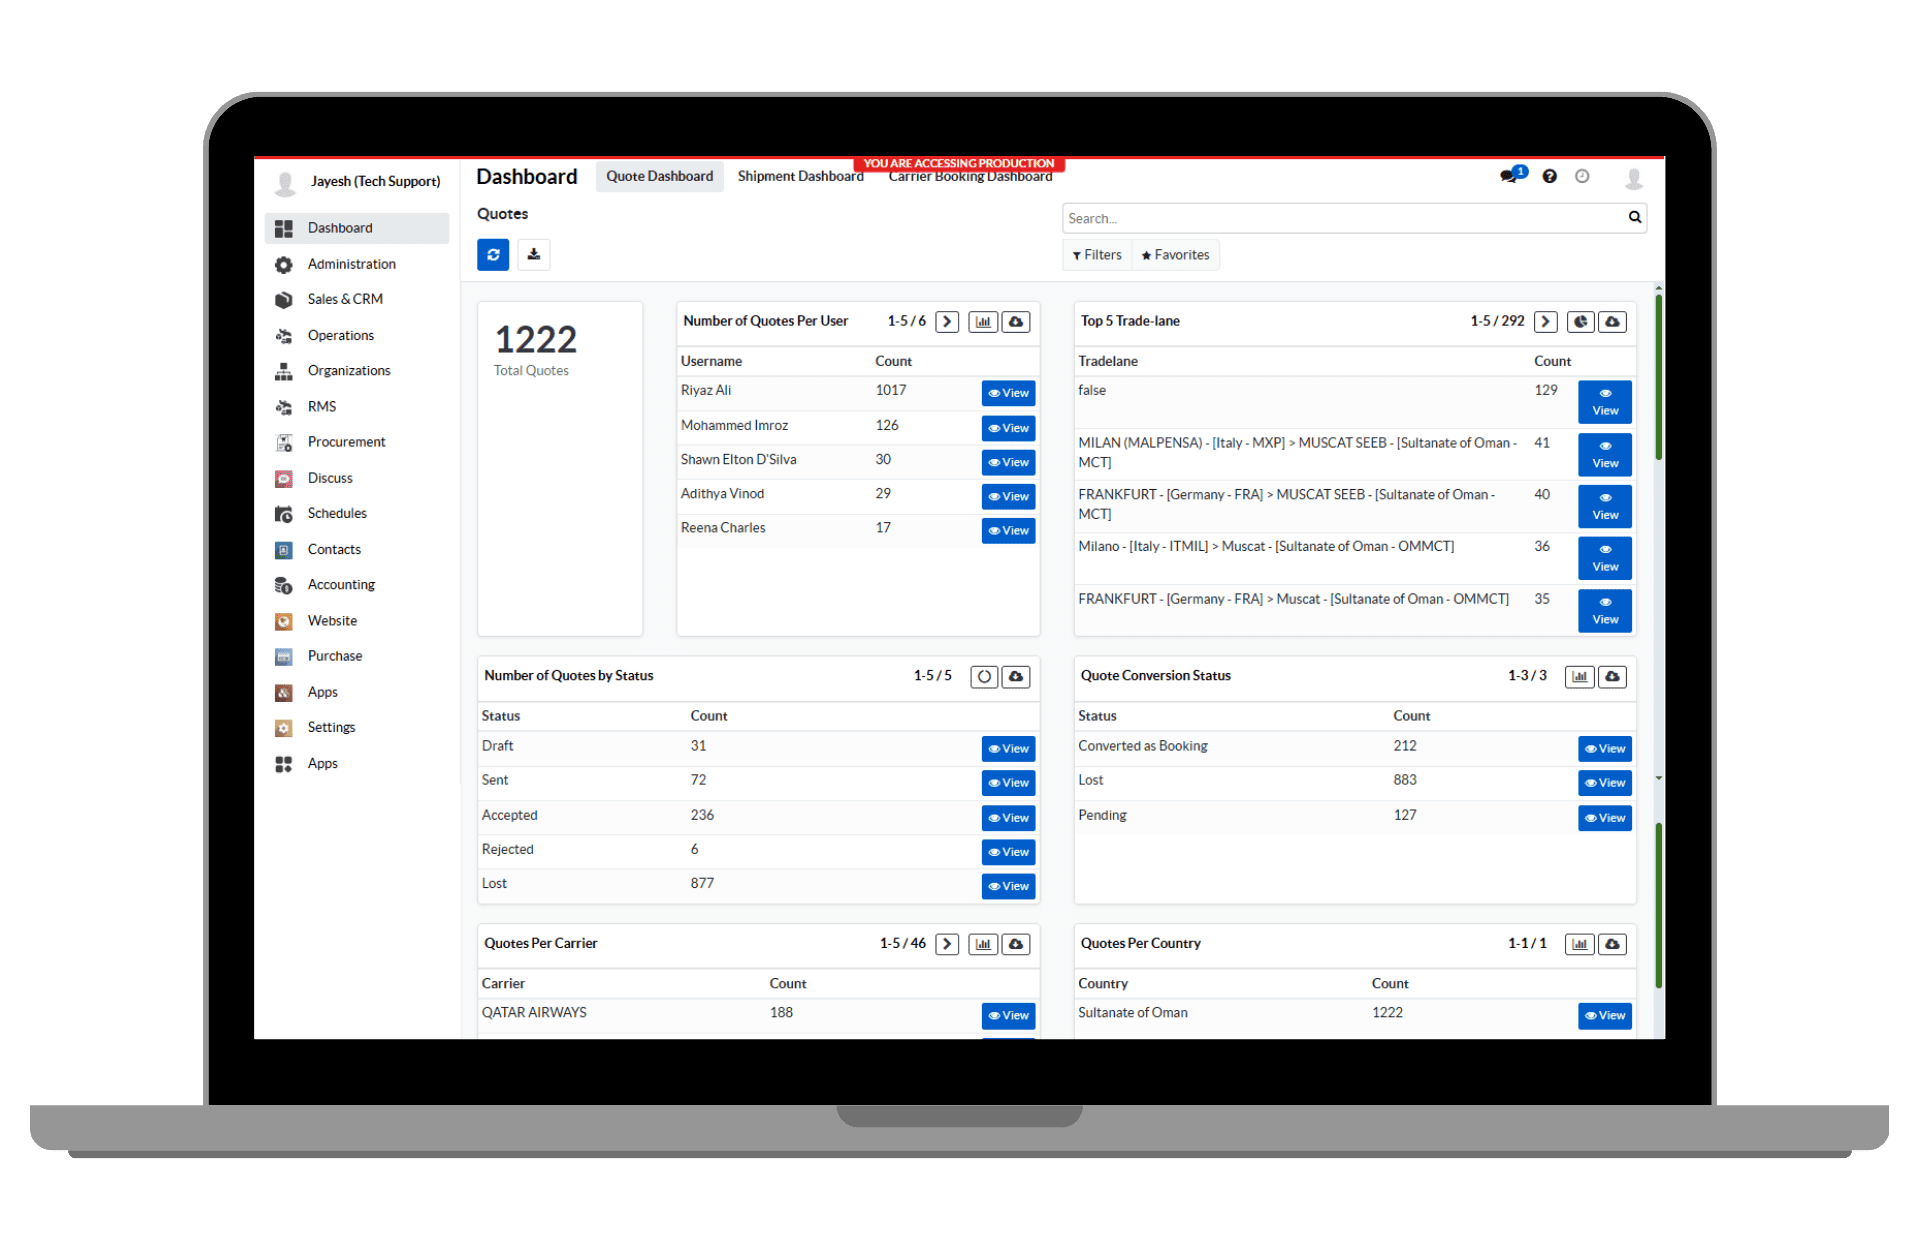Go to next page of Quotes Per Carrier
Image resolution: width=1920 pixels, height=1250 pixels.
coord(947,944)
